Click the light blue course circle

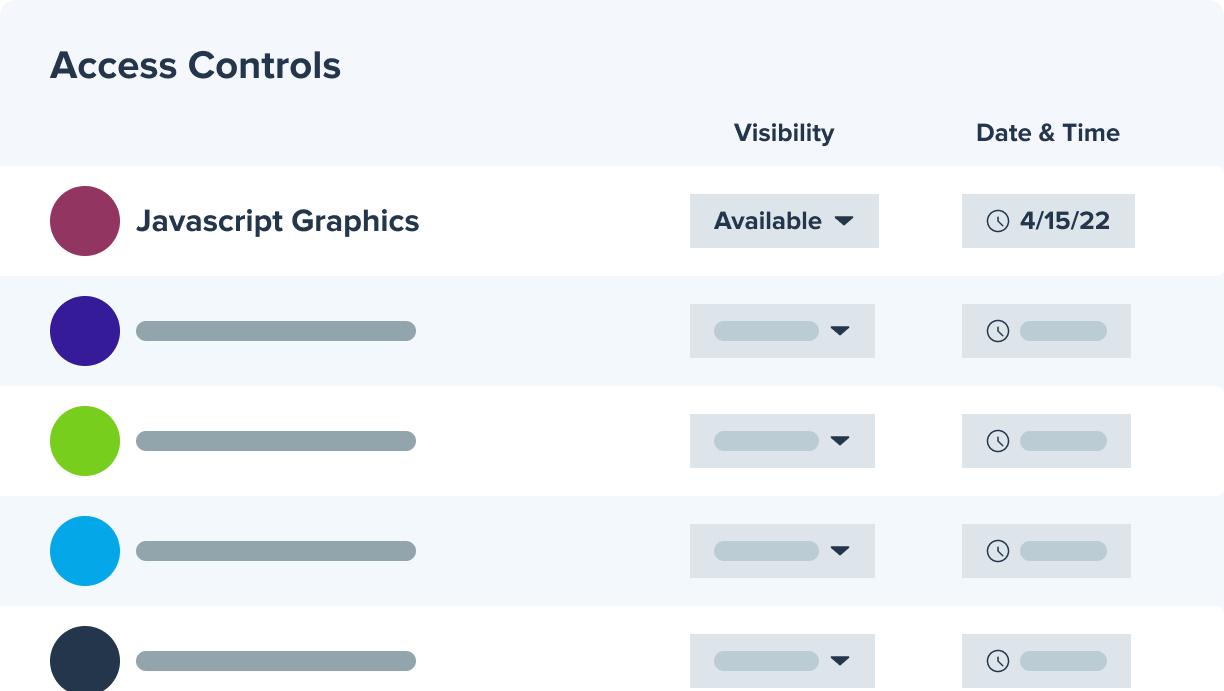(85, 551)
